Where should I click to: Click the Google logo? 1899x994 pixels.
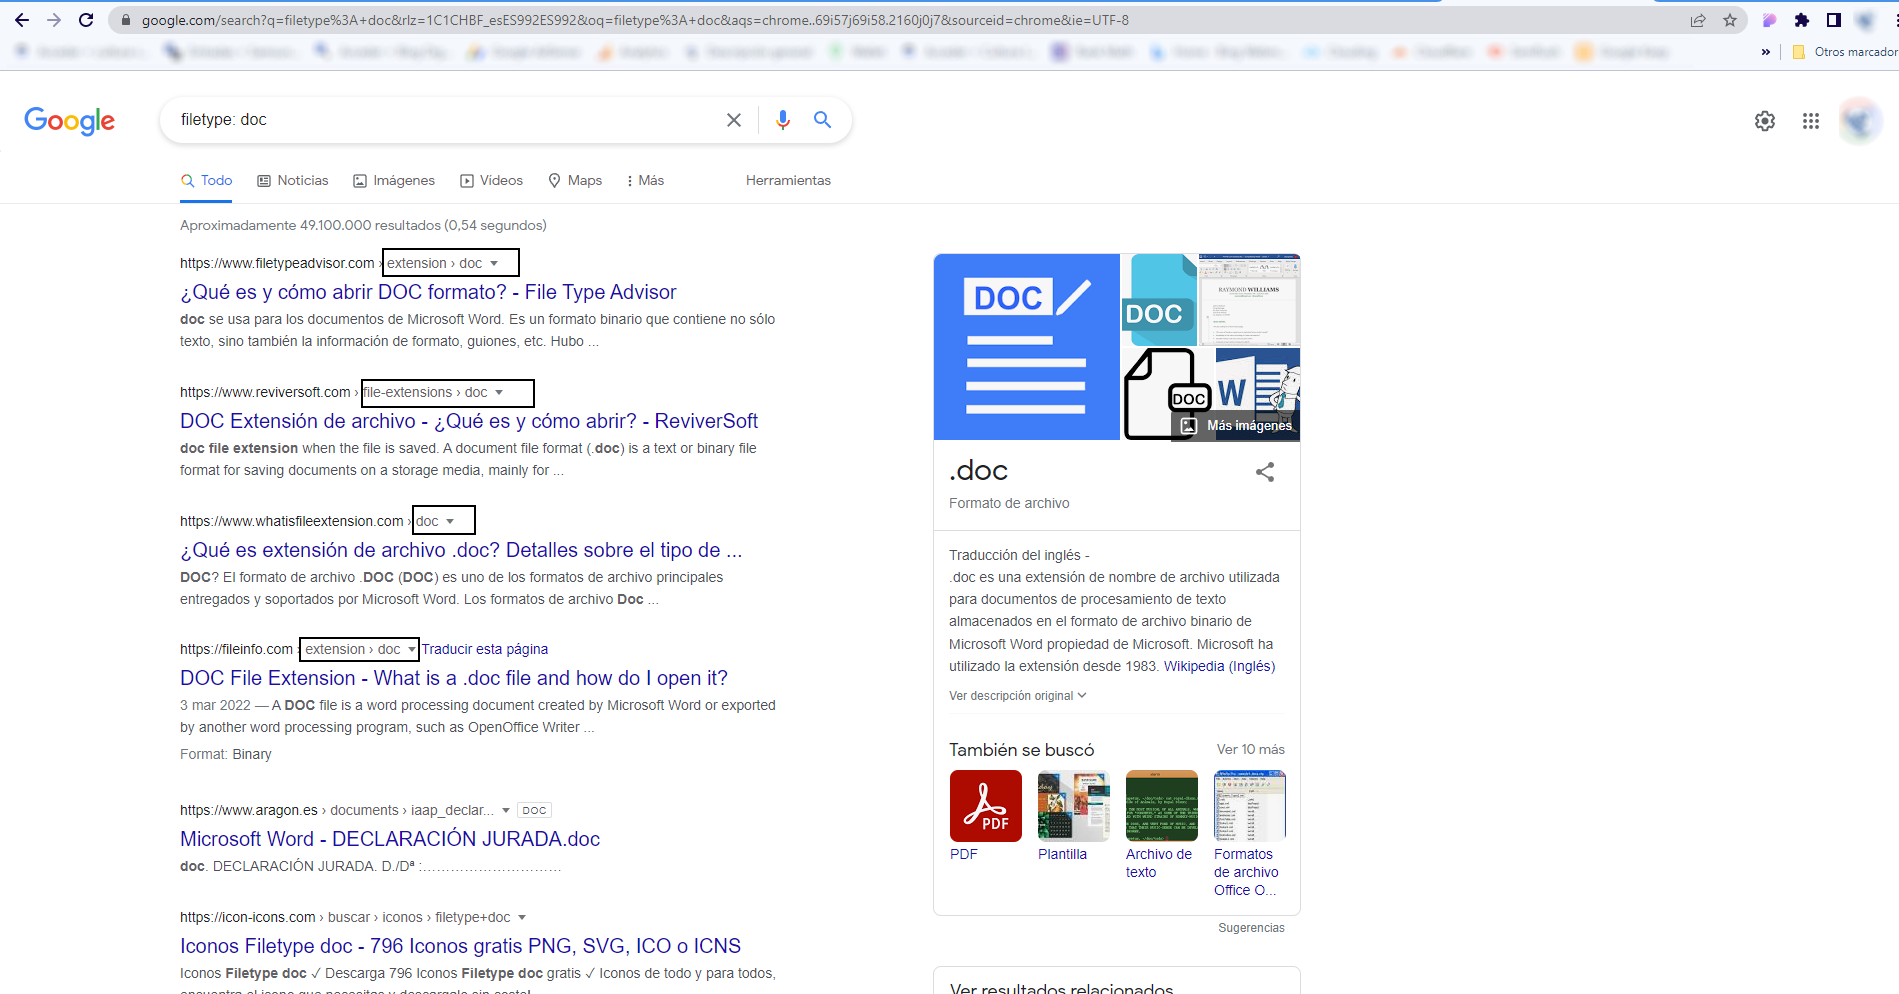[69, 121]
